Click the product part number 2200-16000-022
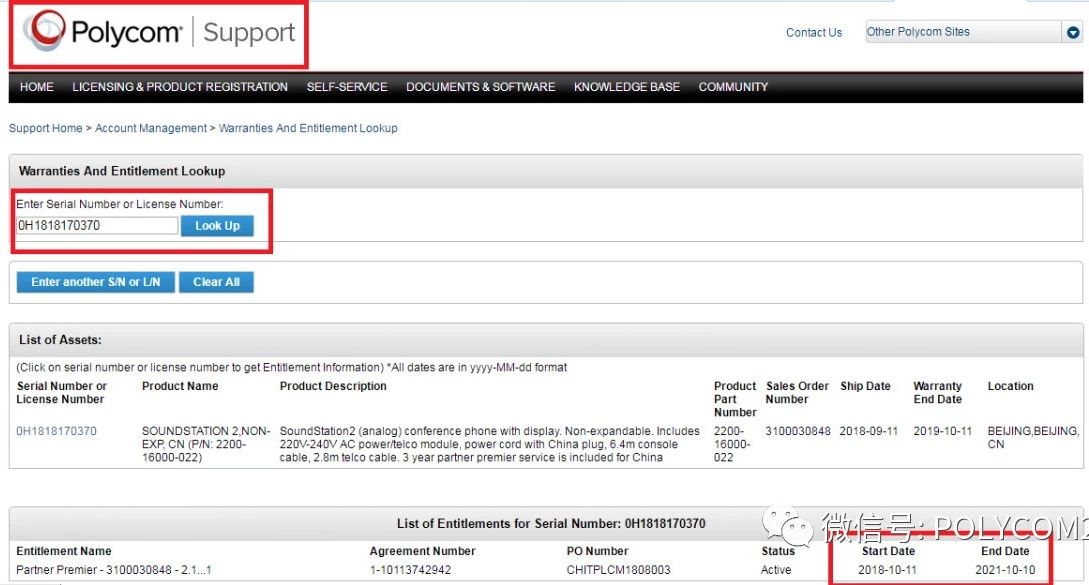This screenshot has width=1089, height=585. coord(732,445)
